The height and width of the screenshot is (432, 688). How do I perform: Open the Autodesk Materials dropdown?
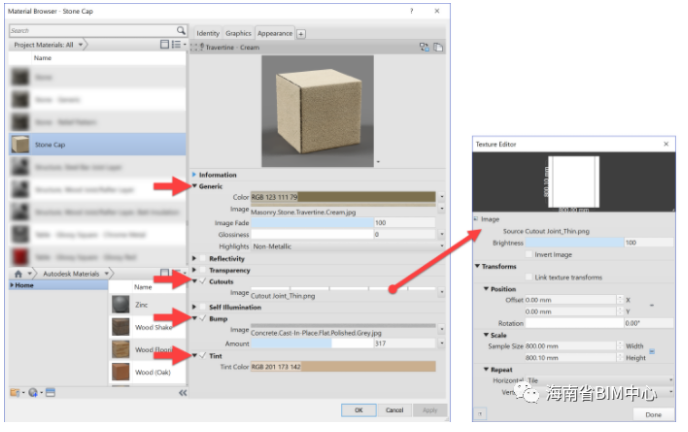click(x=107, y=274)
